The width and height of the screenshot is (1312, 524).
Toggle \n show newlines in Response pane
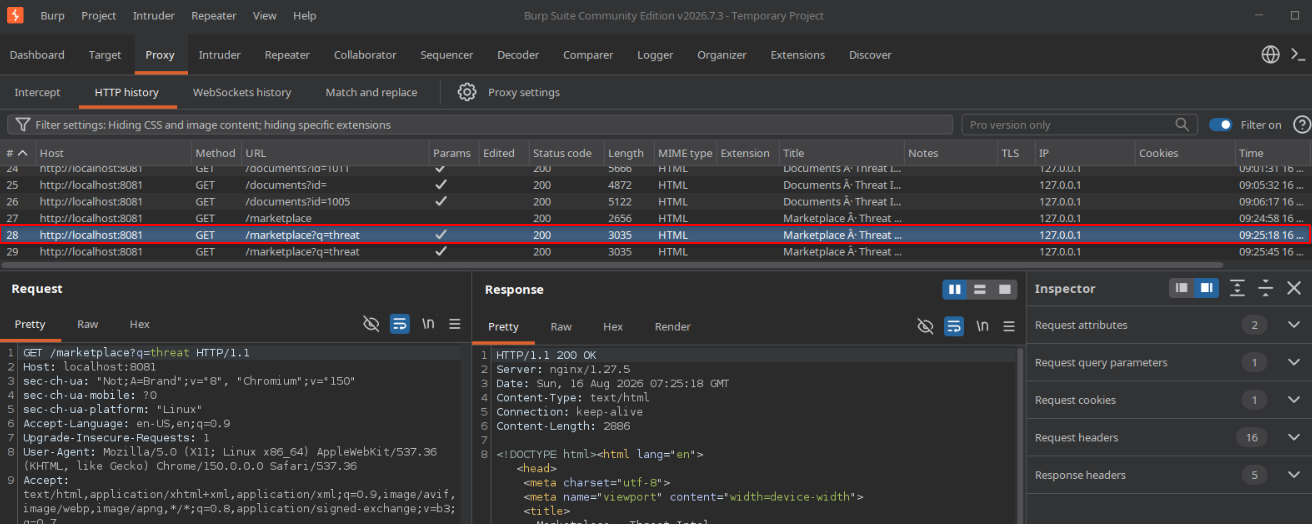[x=983, y=326]
